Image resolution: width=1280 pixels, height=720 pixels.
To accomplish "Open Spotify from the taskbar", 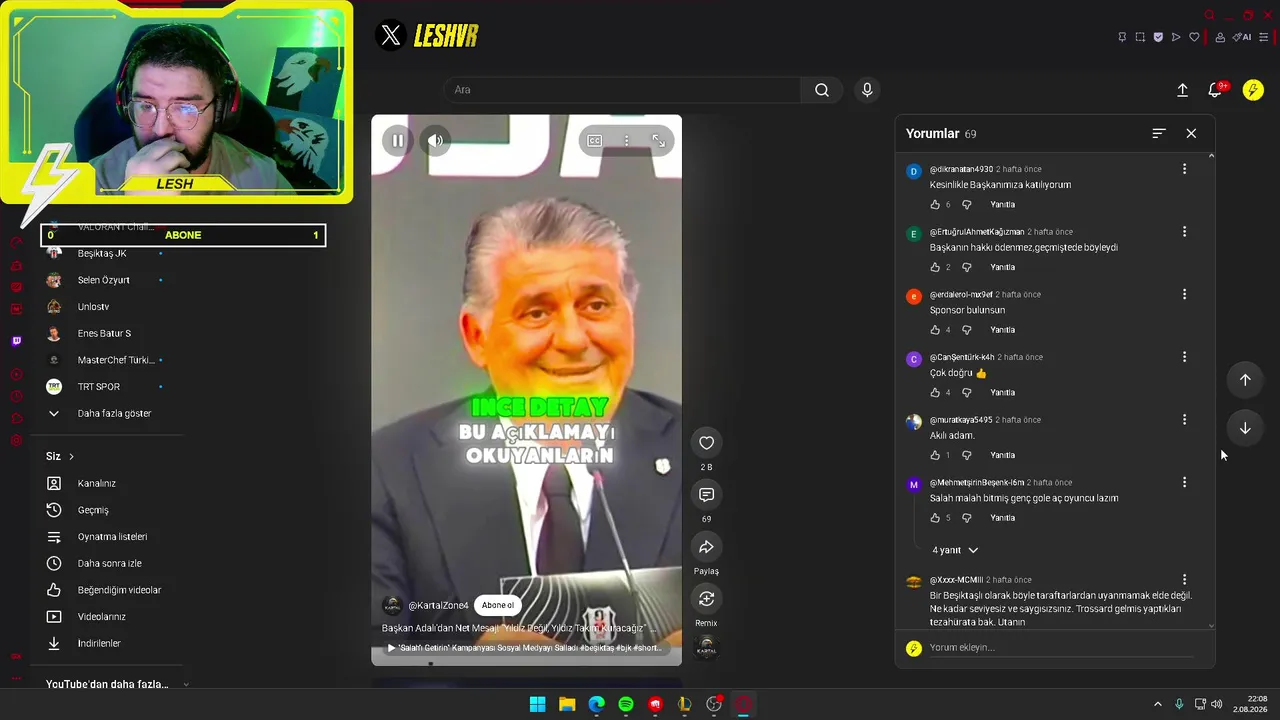I will [626, 704].
